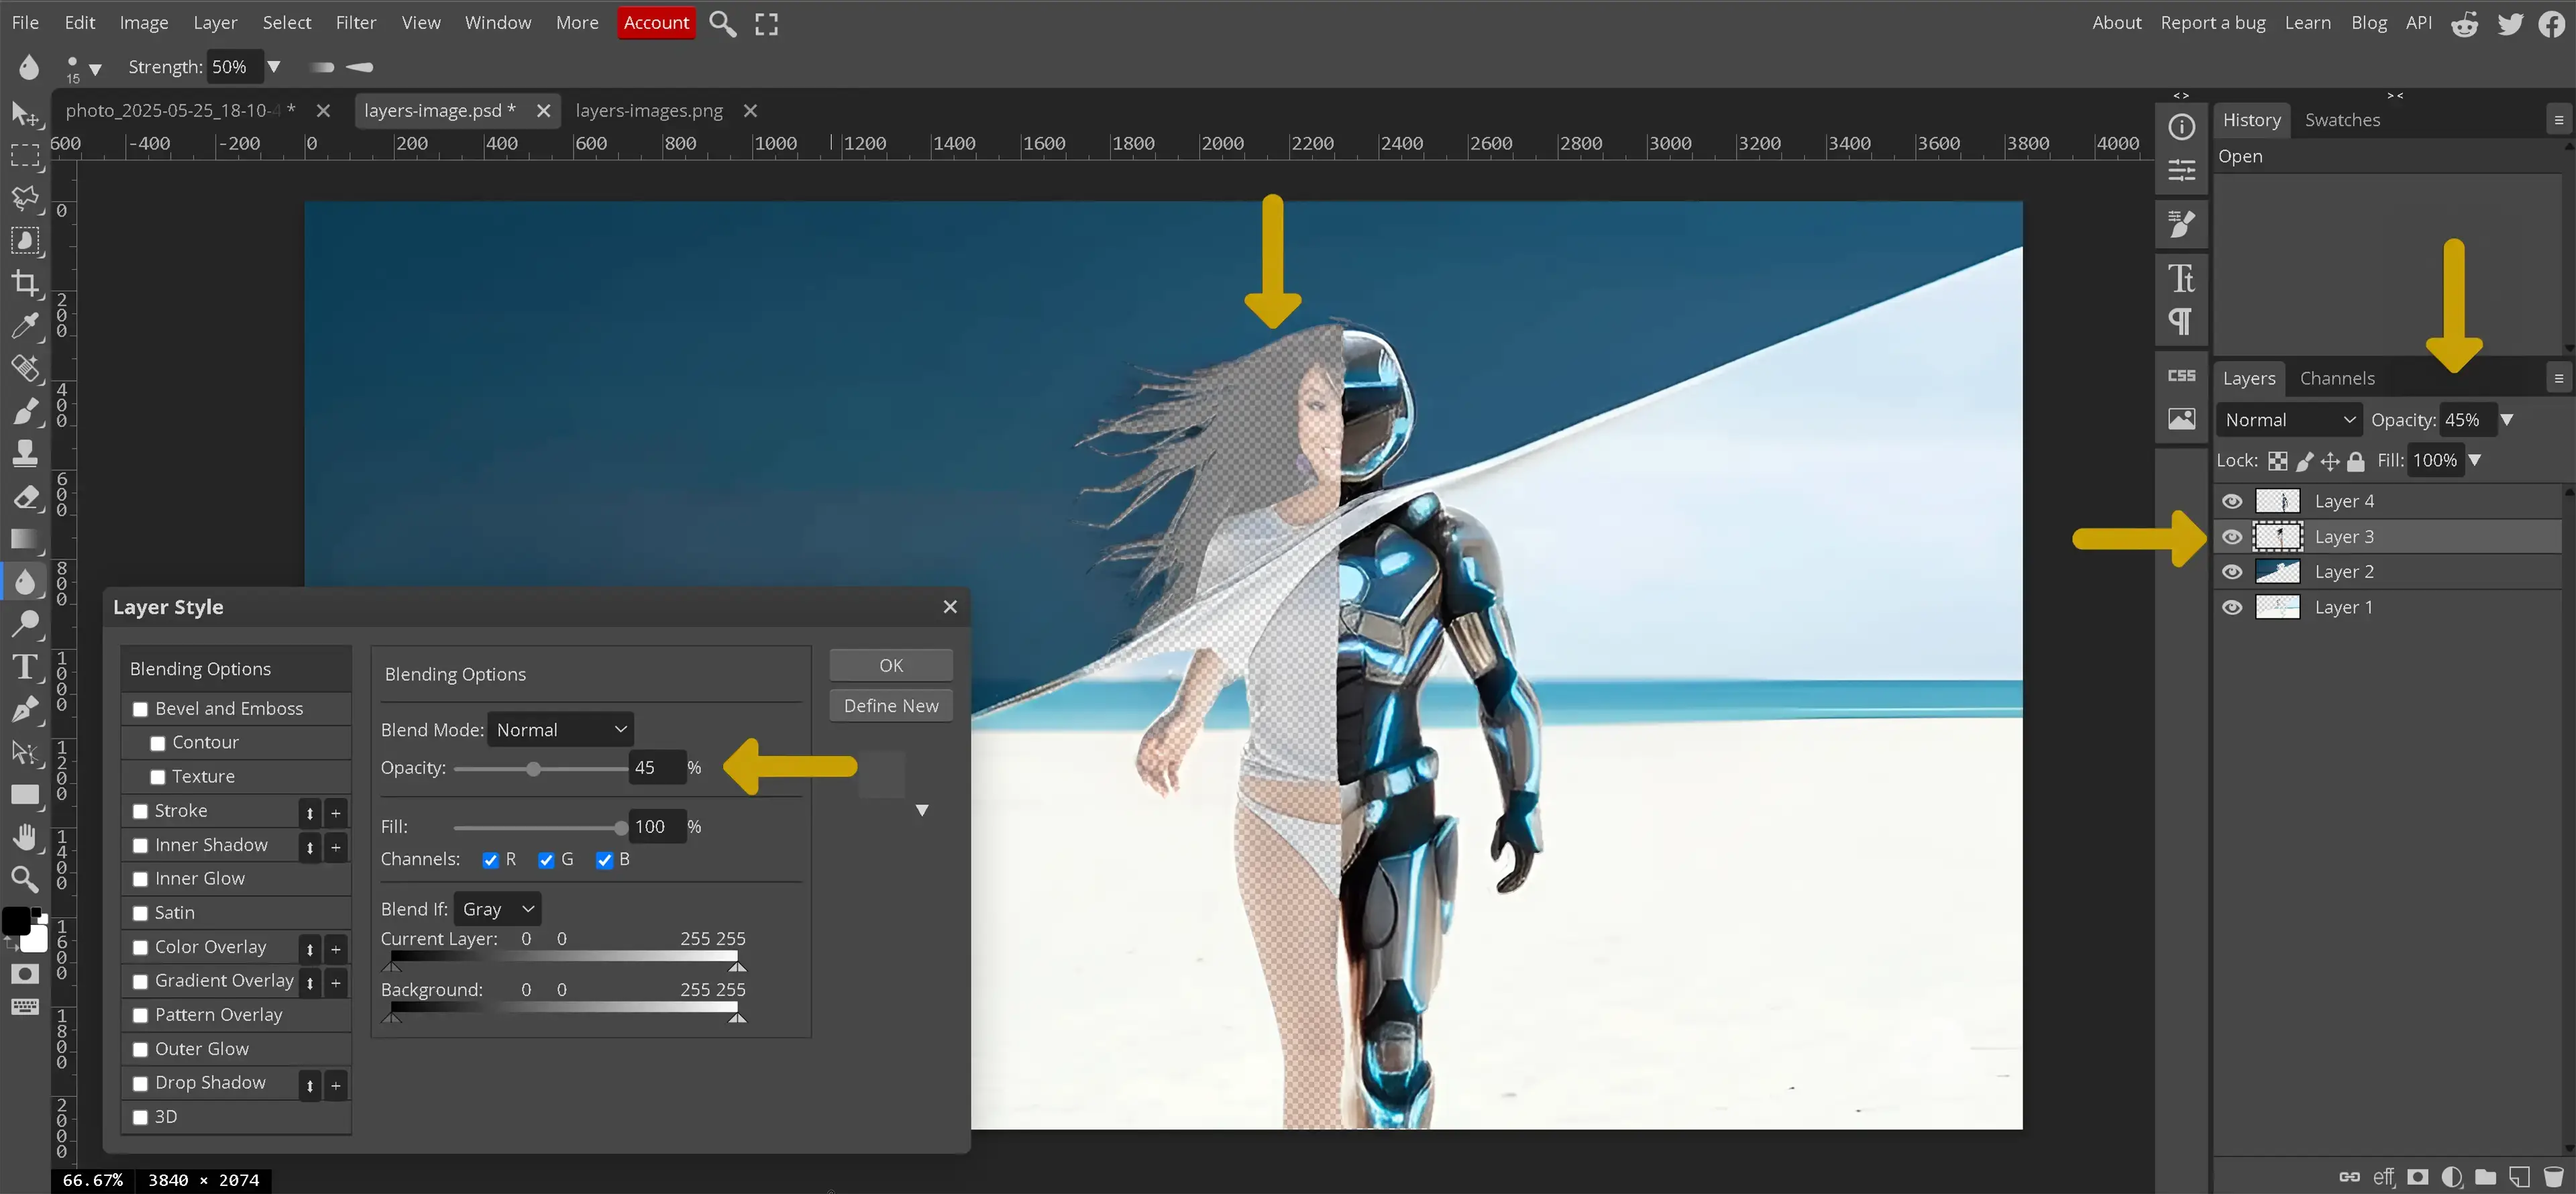Open the Blend Mode dropdown in Layer Style
The height and width of the screenshot is (1194, 2576).
pos(561,730)
